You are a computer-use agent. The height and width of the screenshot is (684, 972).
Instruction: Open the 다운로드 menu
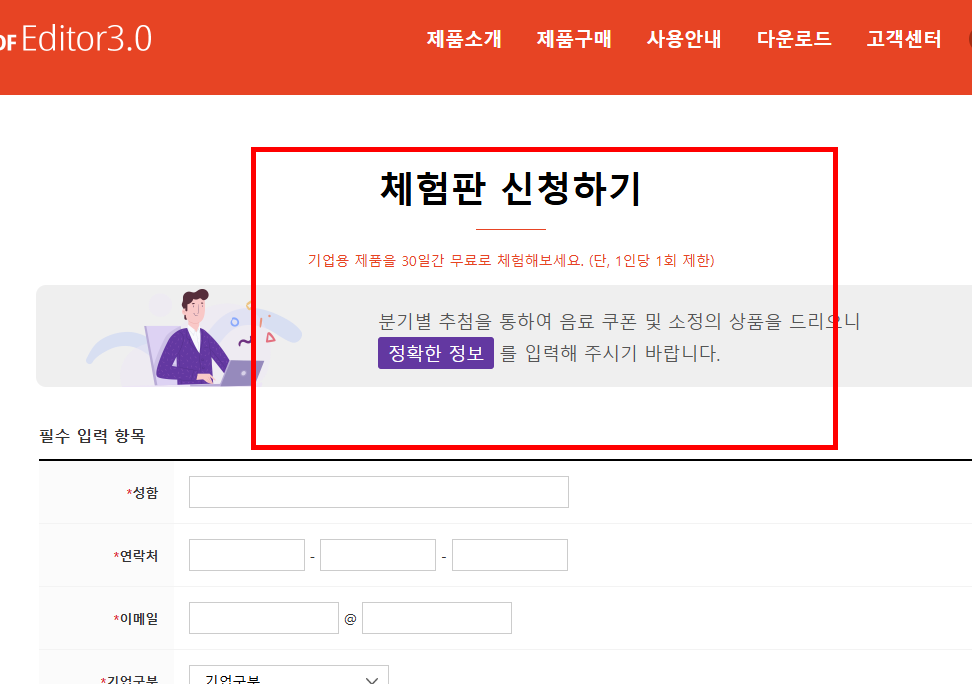point(795,40)
